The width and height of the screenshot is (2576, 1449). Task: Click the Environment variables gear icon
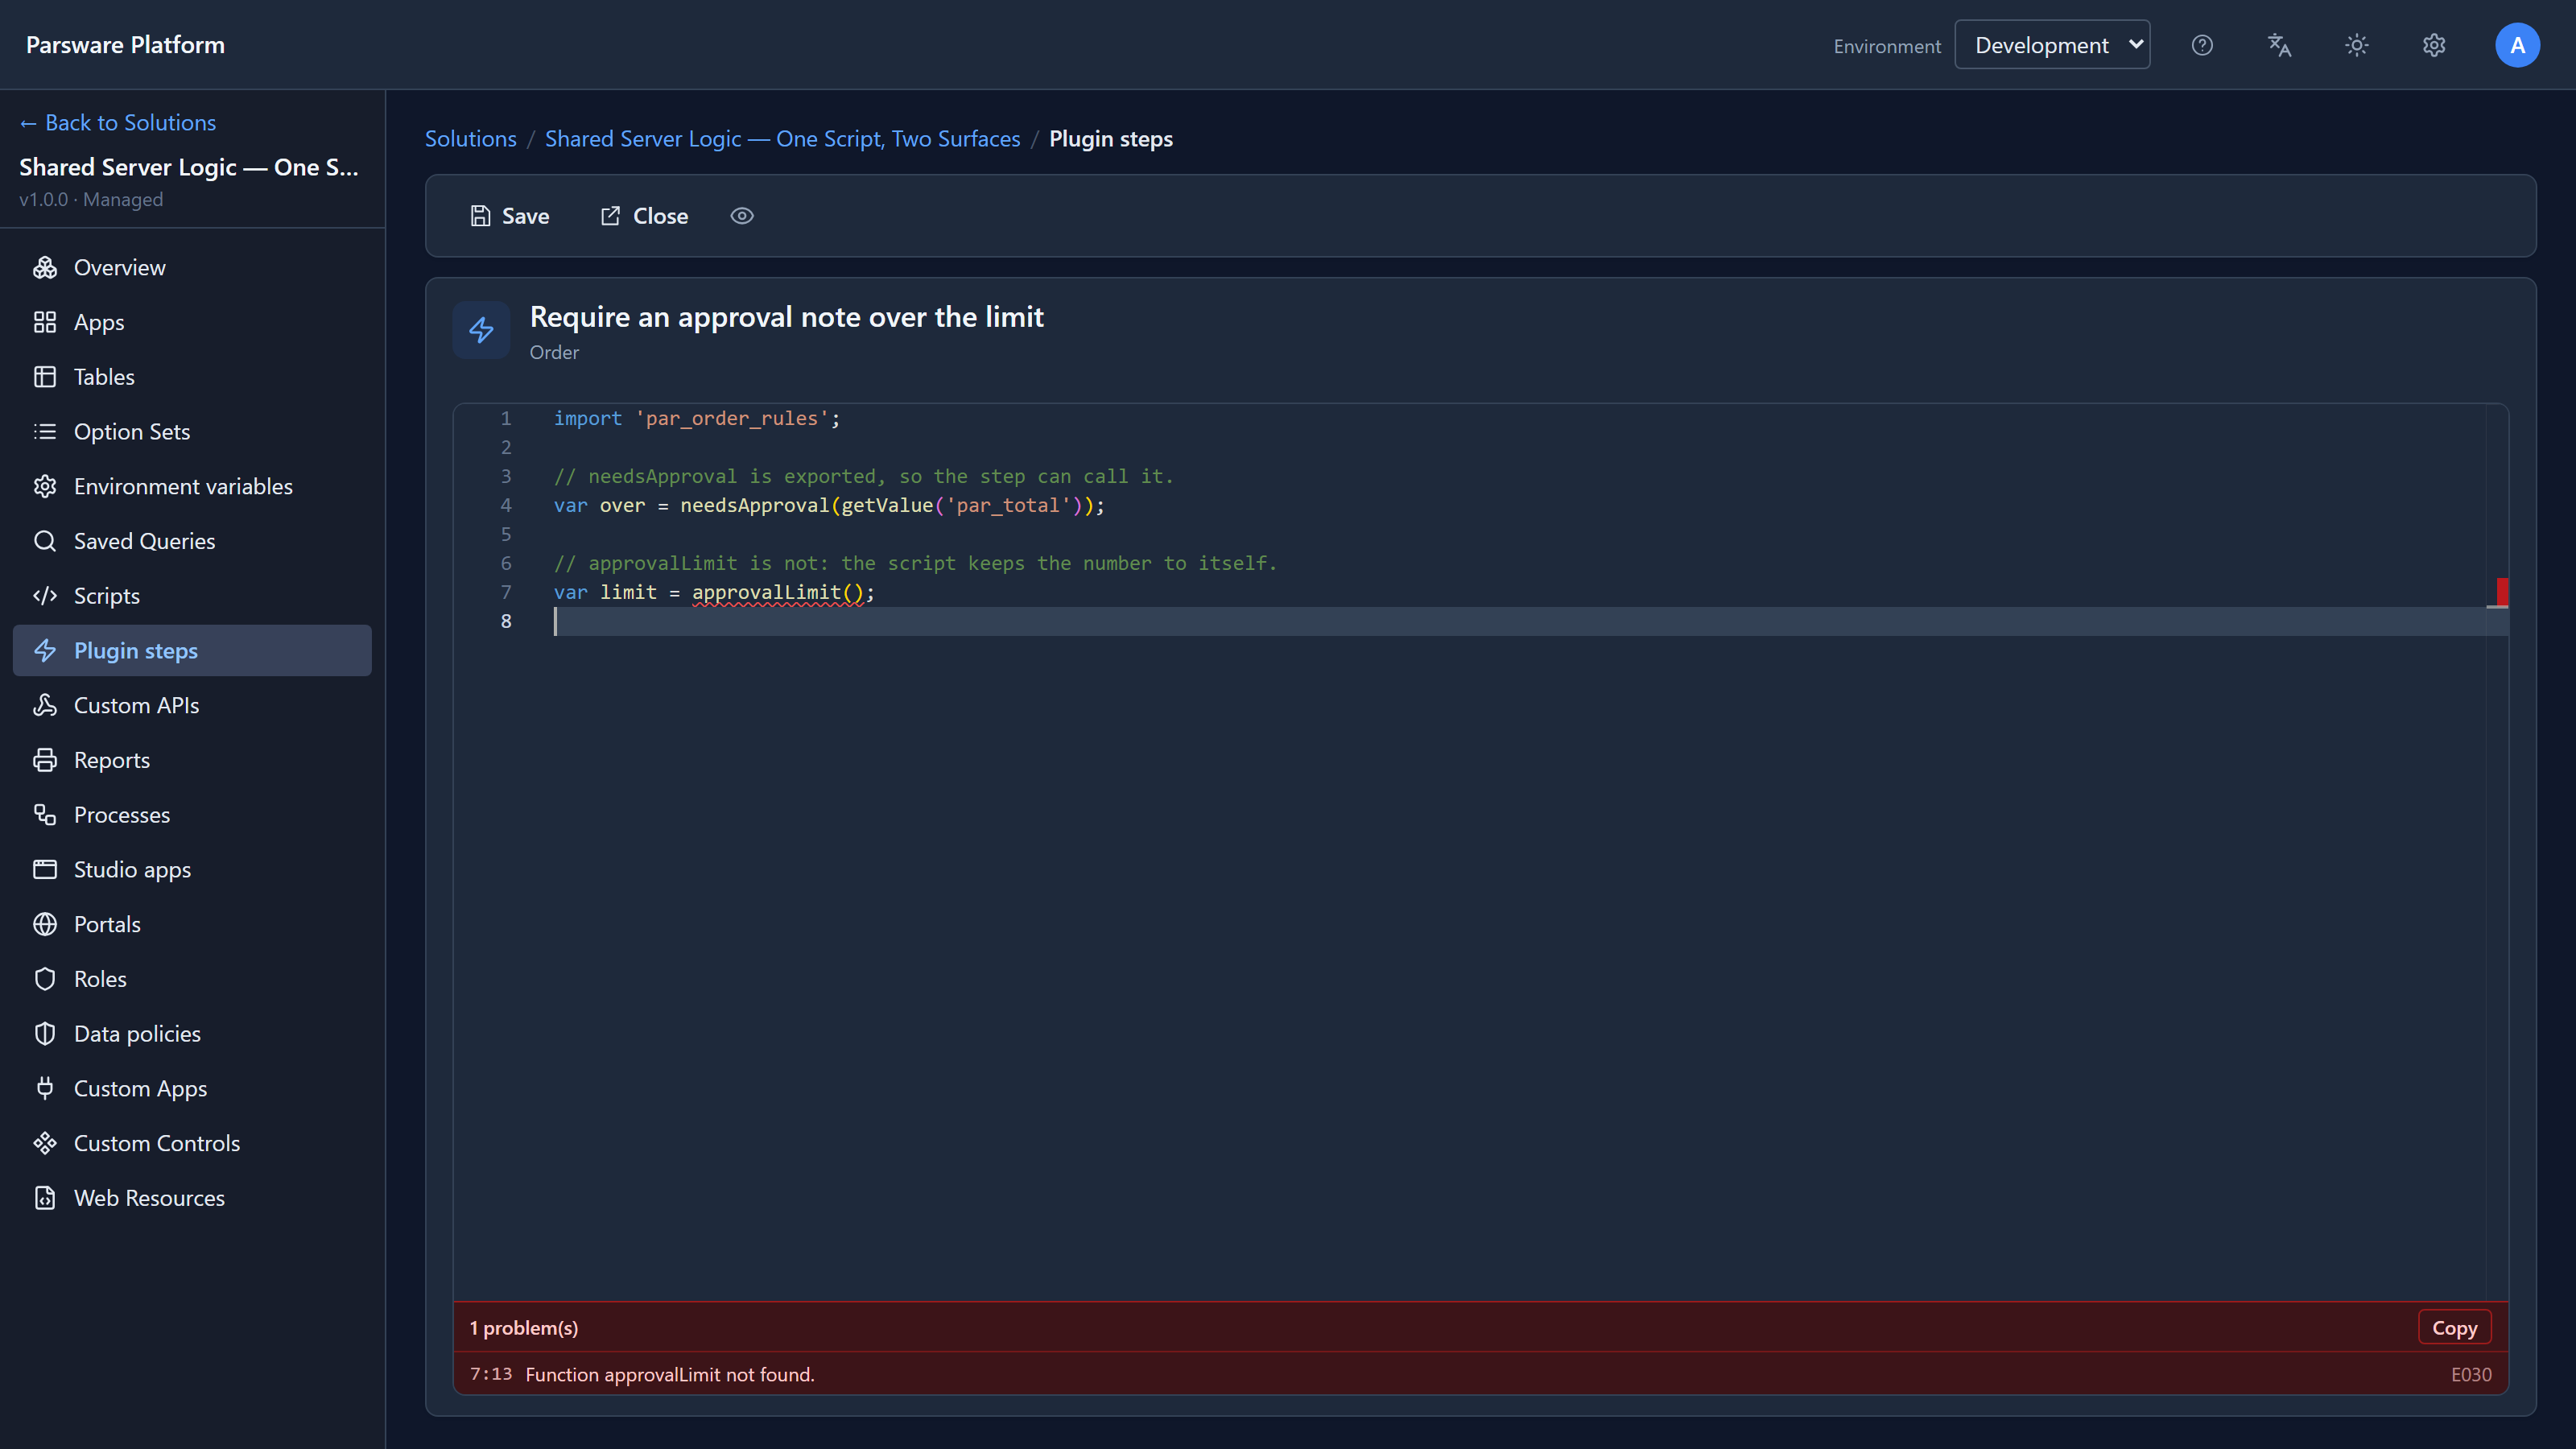[x=45, y=486]
